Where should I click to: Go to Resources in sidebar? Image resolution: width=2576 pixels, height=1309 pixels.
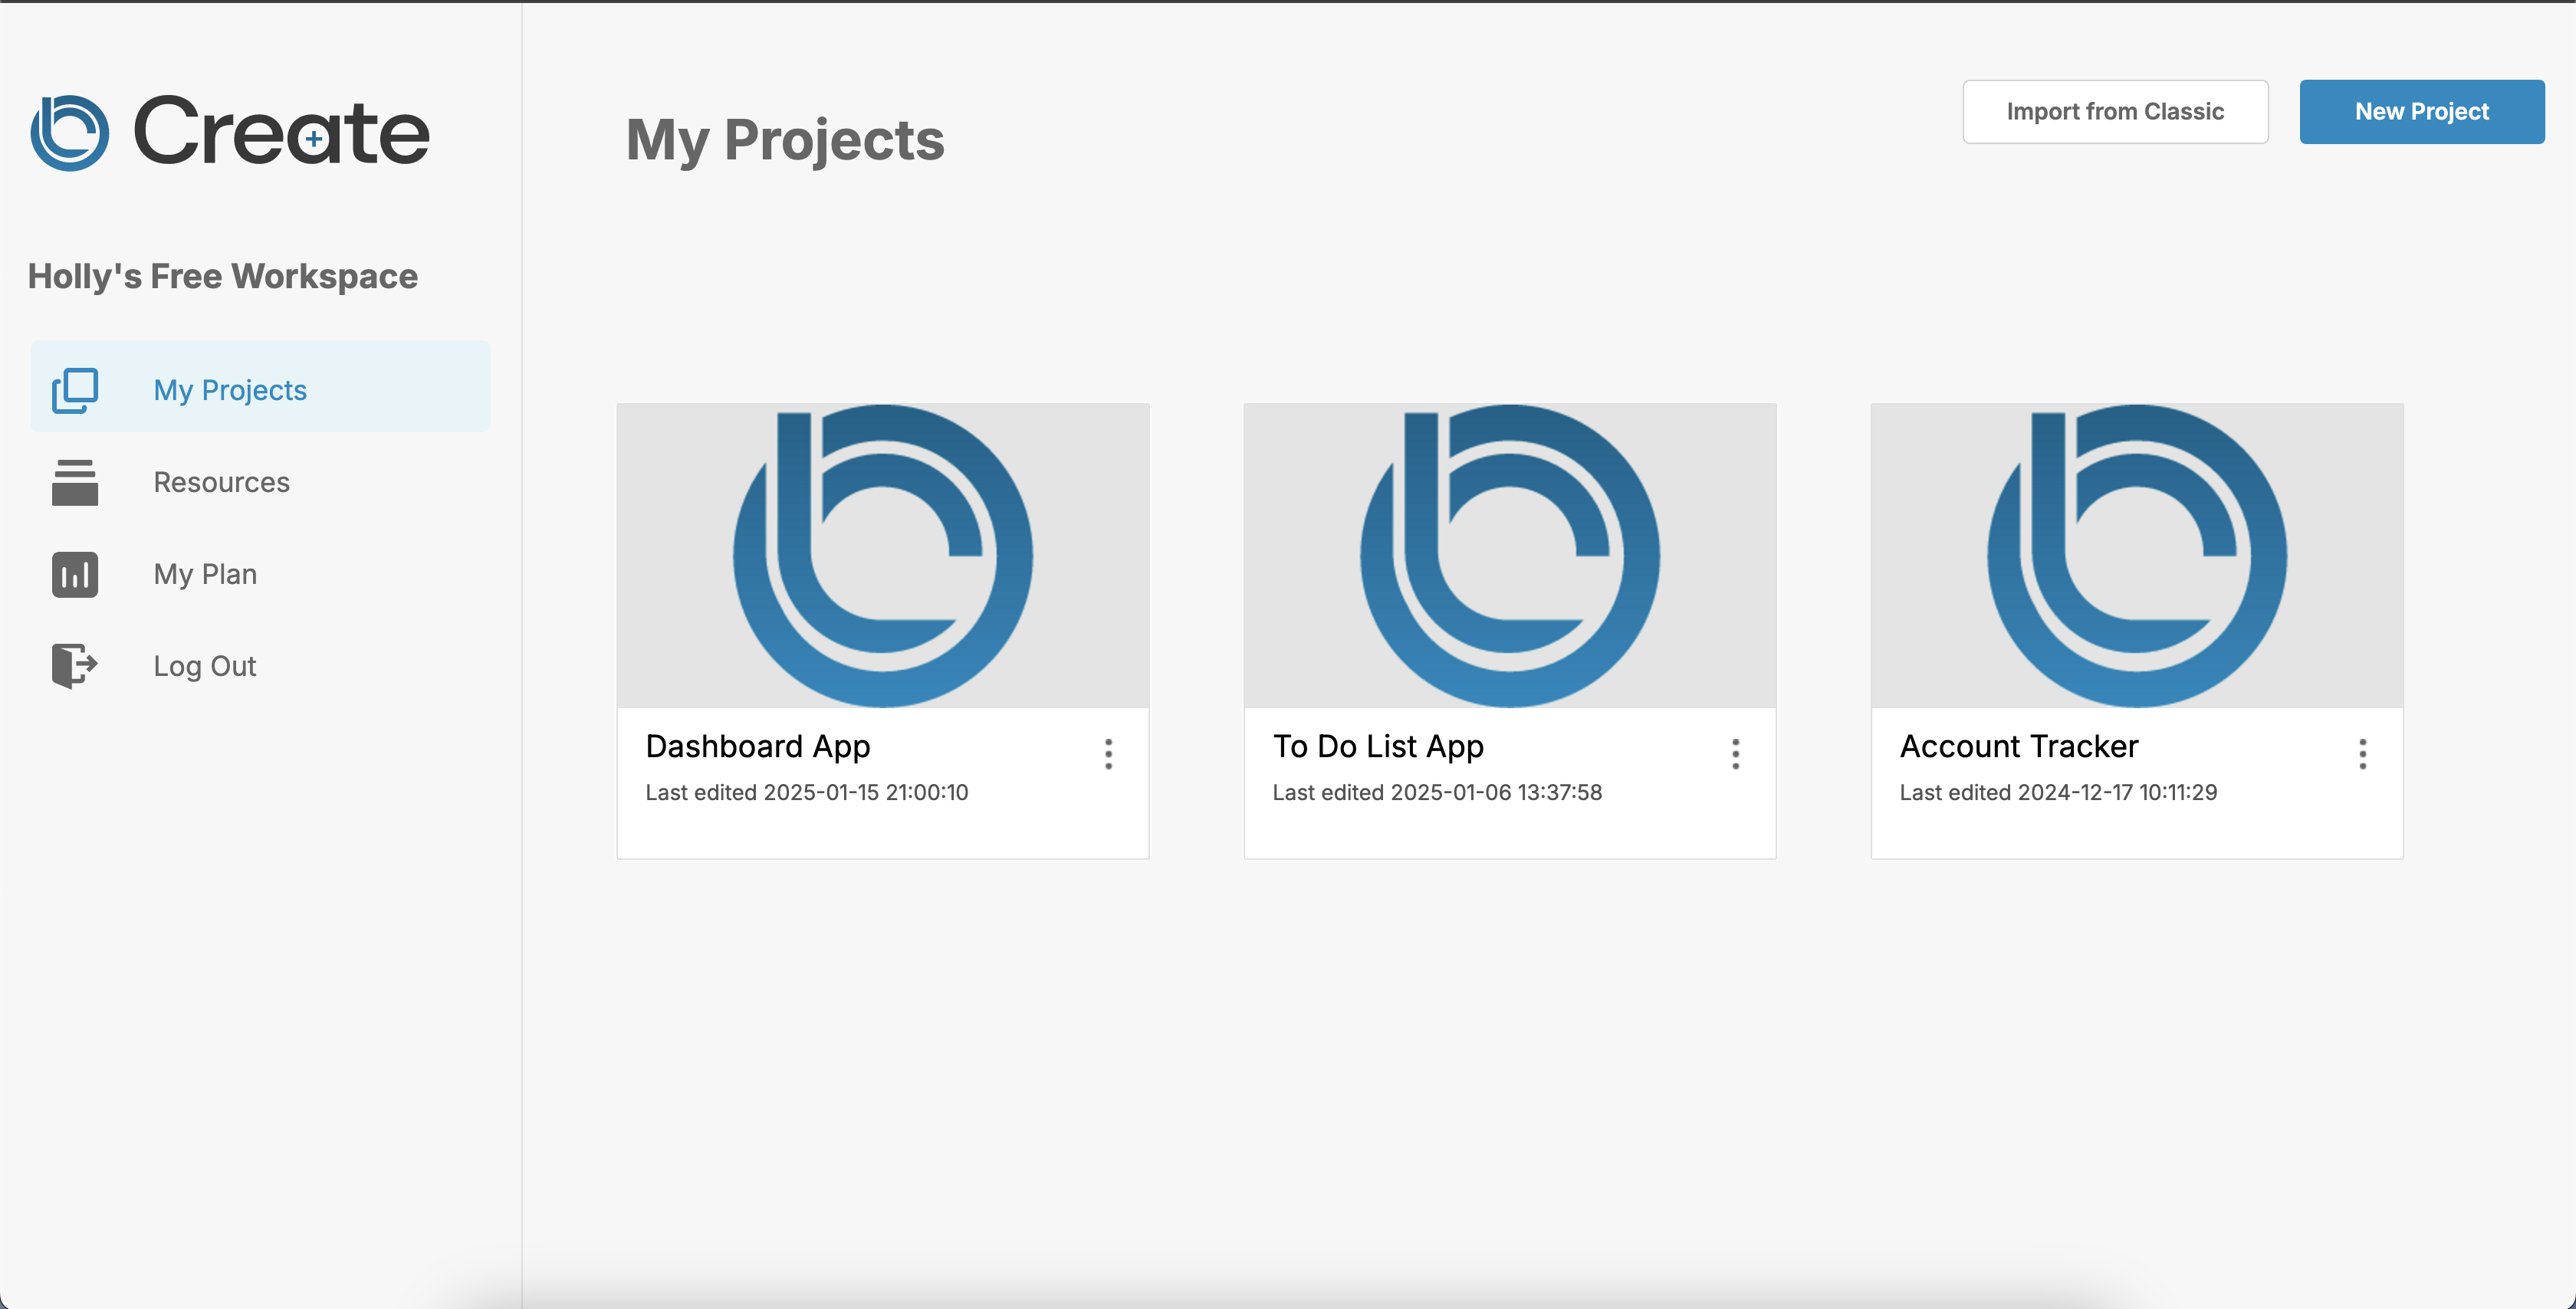pyautogui.click(x=260, y=482)
